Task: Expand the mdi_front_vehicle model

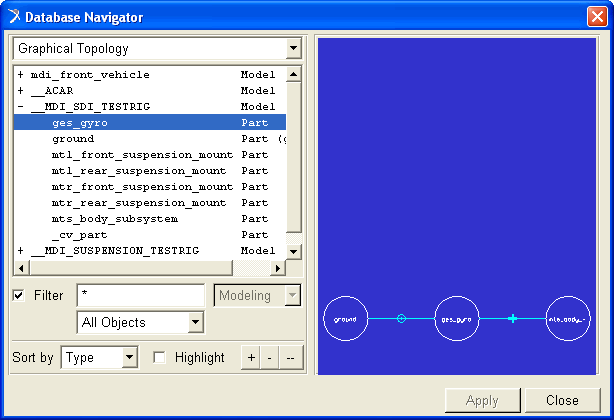Action: 20,74
